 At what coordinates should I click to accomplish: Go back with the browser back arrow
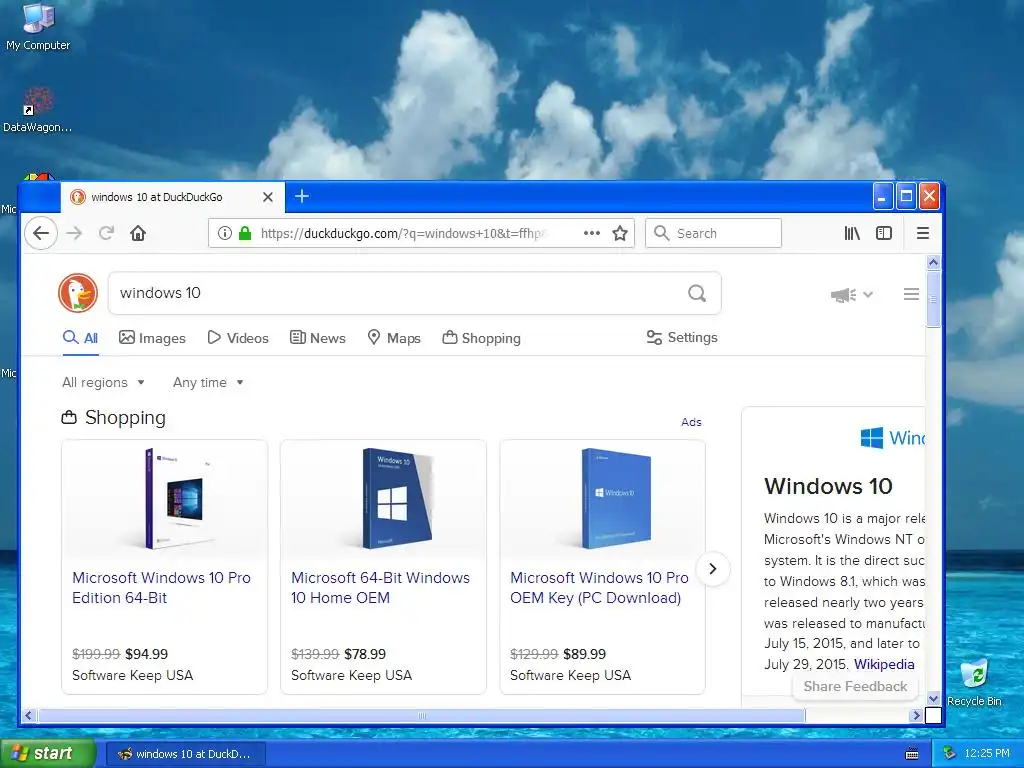coord(41,233)
